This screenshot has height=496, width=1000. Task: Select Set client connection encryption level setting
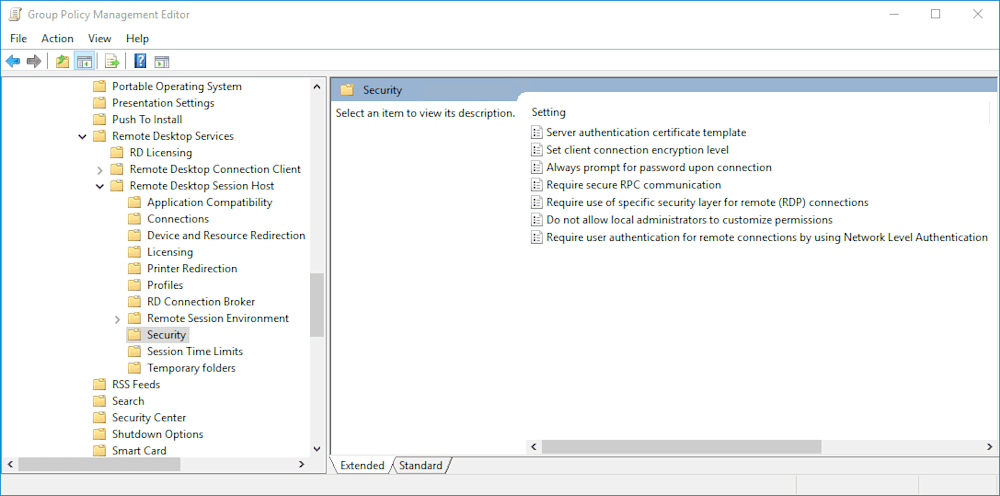637,150
